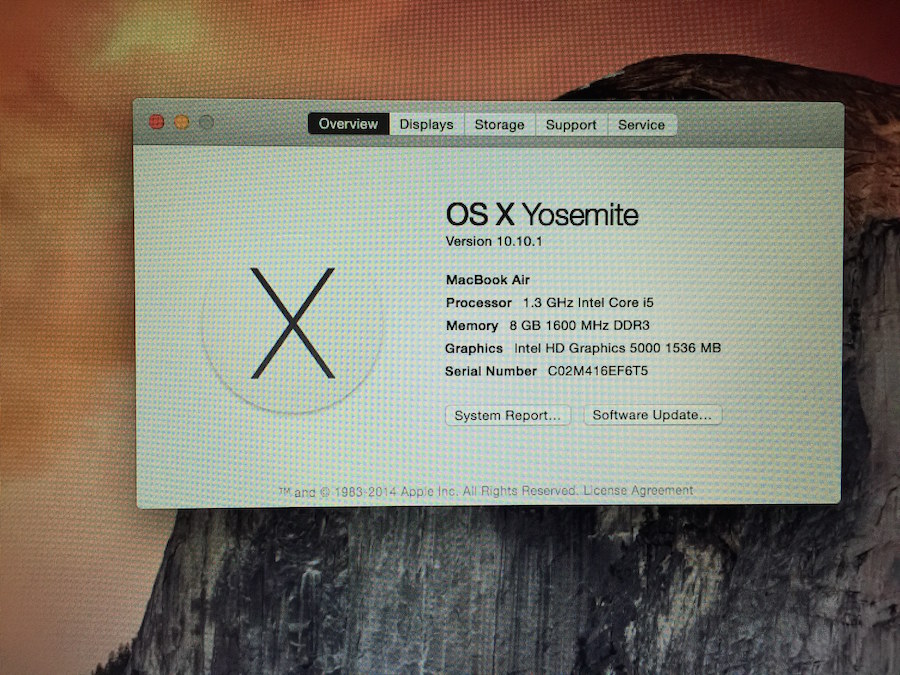Click the MacBook Air model name
Image resolution: width=900 pixels, height=675 pixels.
click(488, 280)
